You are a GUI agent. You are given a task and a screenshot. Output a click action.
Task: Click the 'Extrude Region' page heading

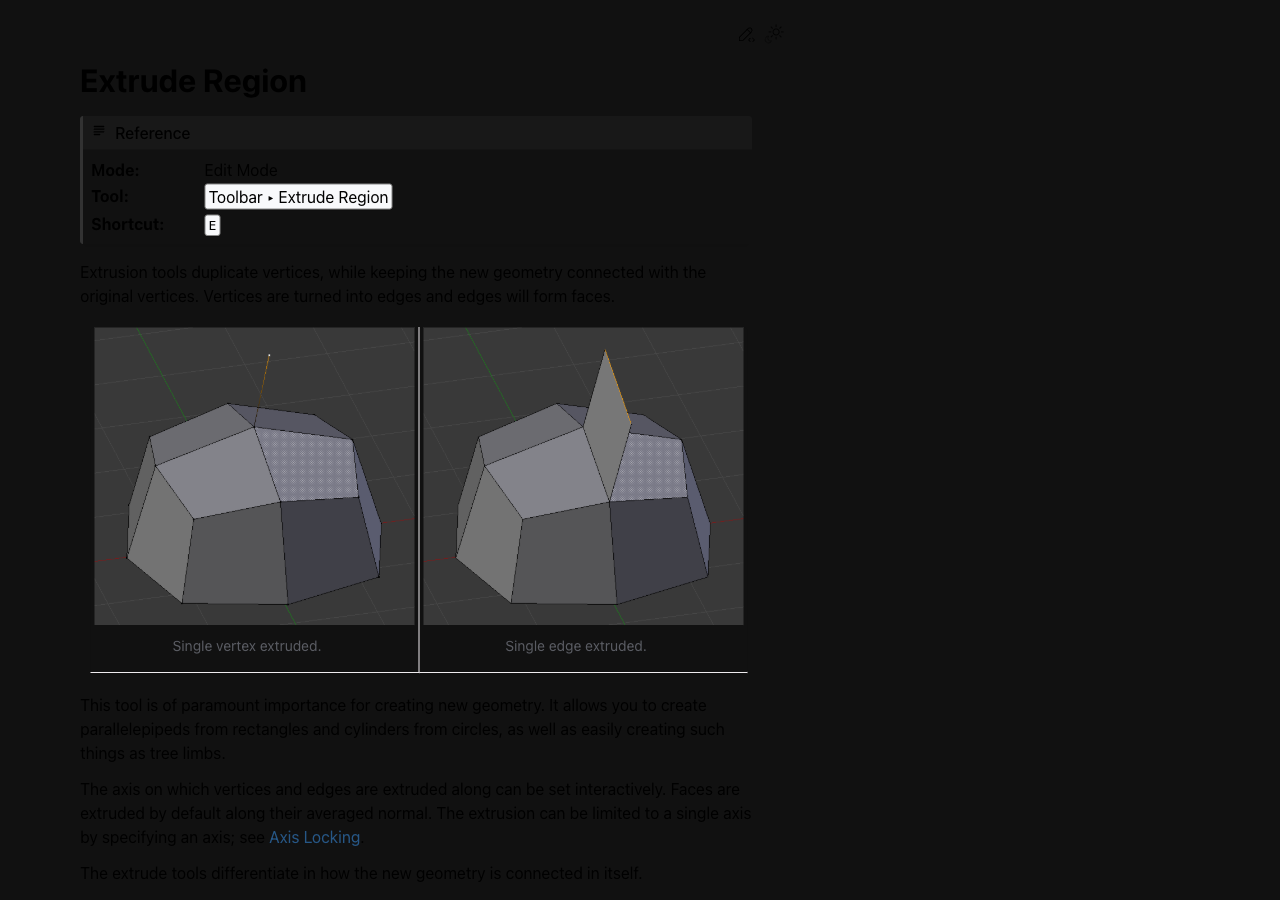pyautogui.click(x=193, y=81)
